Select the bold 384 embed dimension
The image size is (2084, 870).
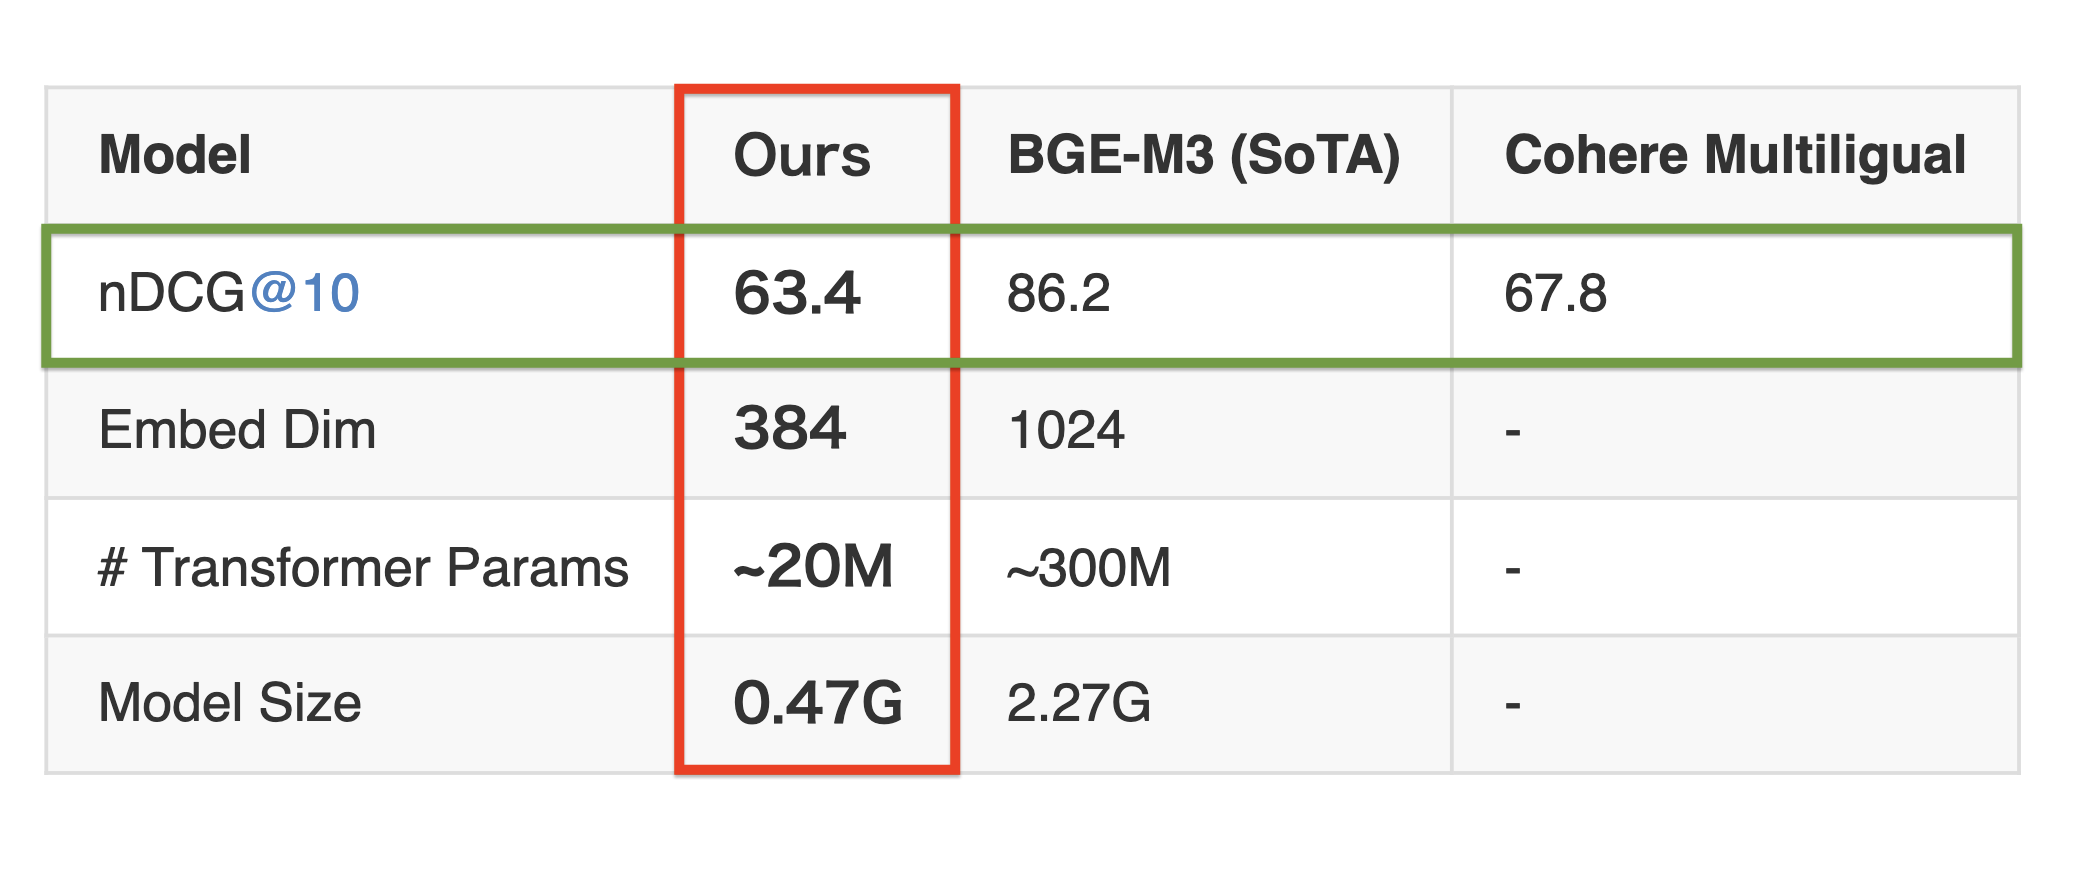pyautogui.click(x=790, y=429)
